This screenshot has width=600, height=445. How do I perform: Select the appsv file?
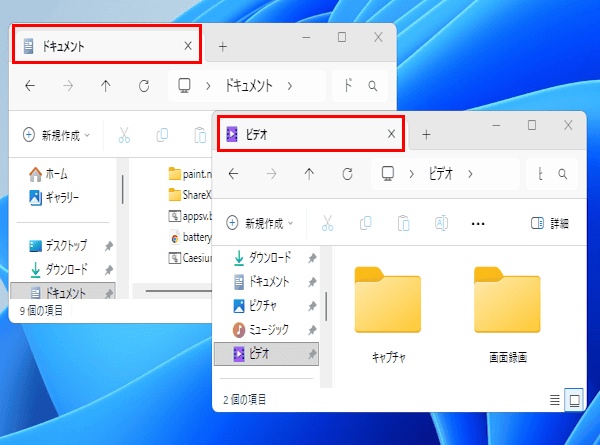point(190,216)
